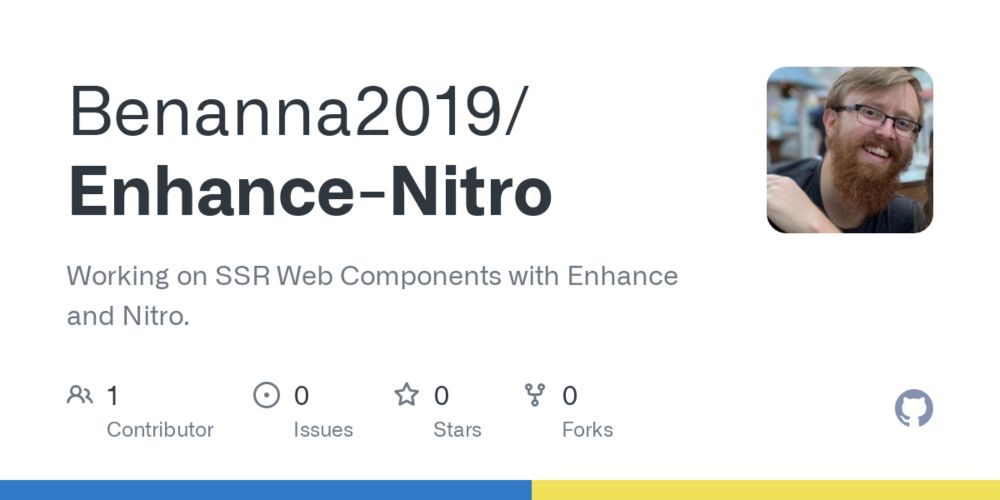Open the bearded man's avatar photo
This screenshot has width=1000, height=500.
(849, 150)
